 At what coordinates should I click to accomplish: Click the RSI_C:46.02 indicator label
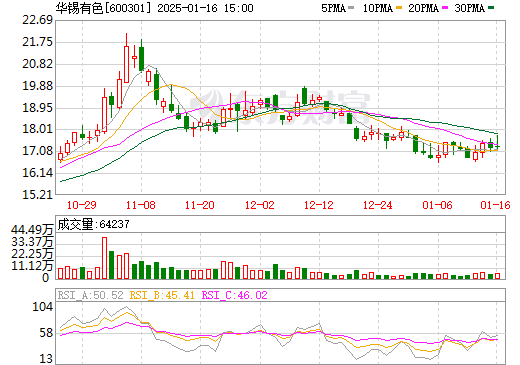pos(235,295)
